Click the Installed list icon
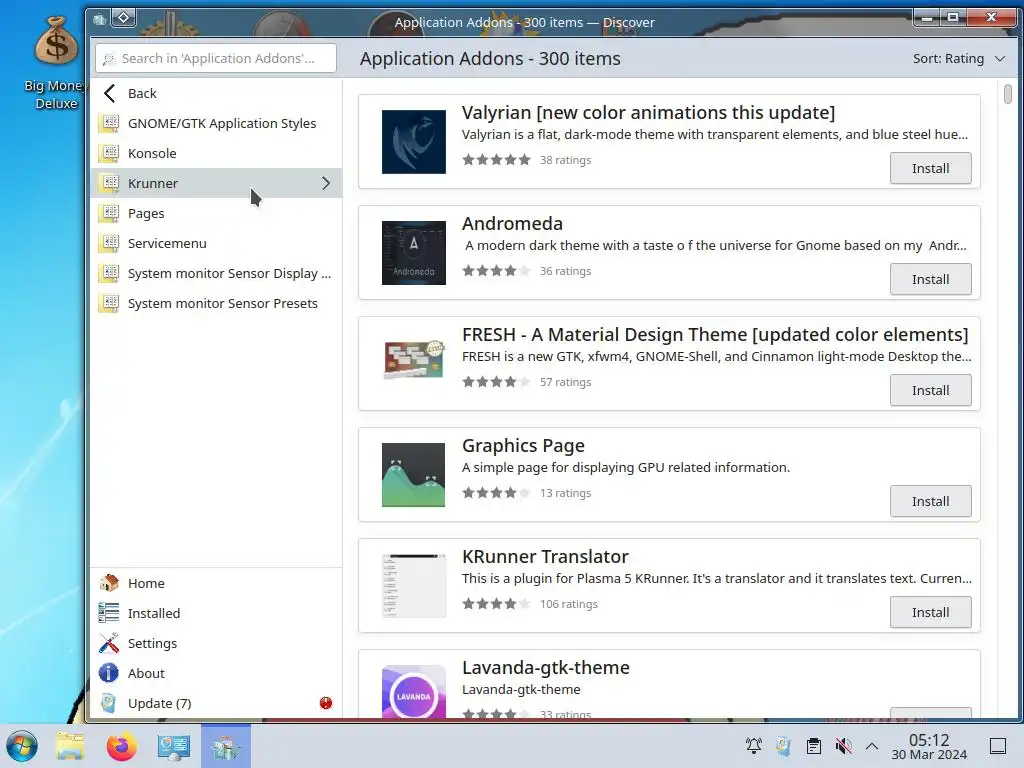The image size is (1024, 768). 108,613
